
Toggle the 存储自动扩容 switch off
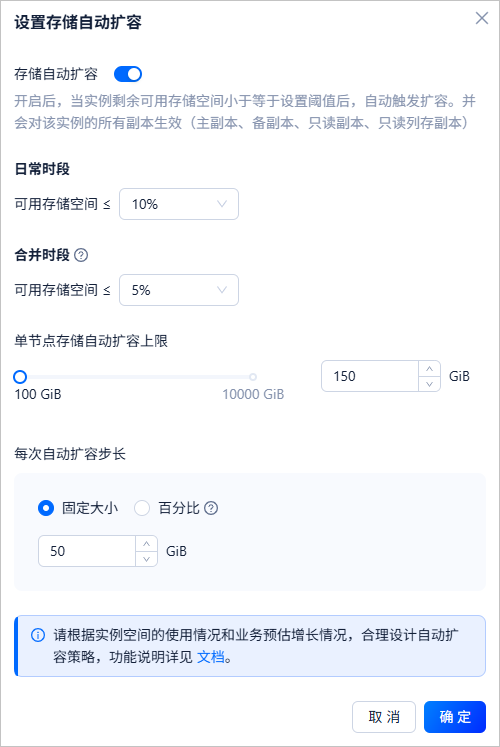128,74
